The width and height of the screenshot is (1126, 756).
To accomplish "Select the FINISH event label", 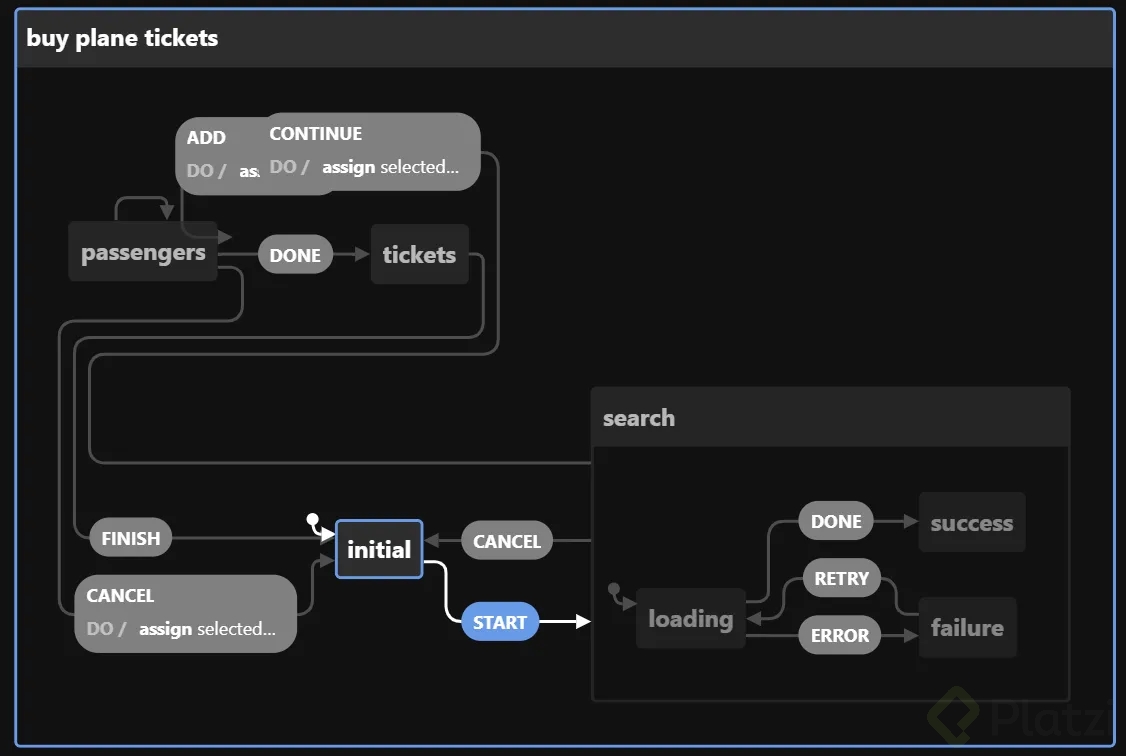I will [x=131, y=539].
